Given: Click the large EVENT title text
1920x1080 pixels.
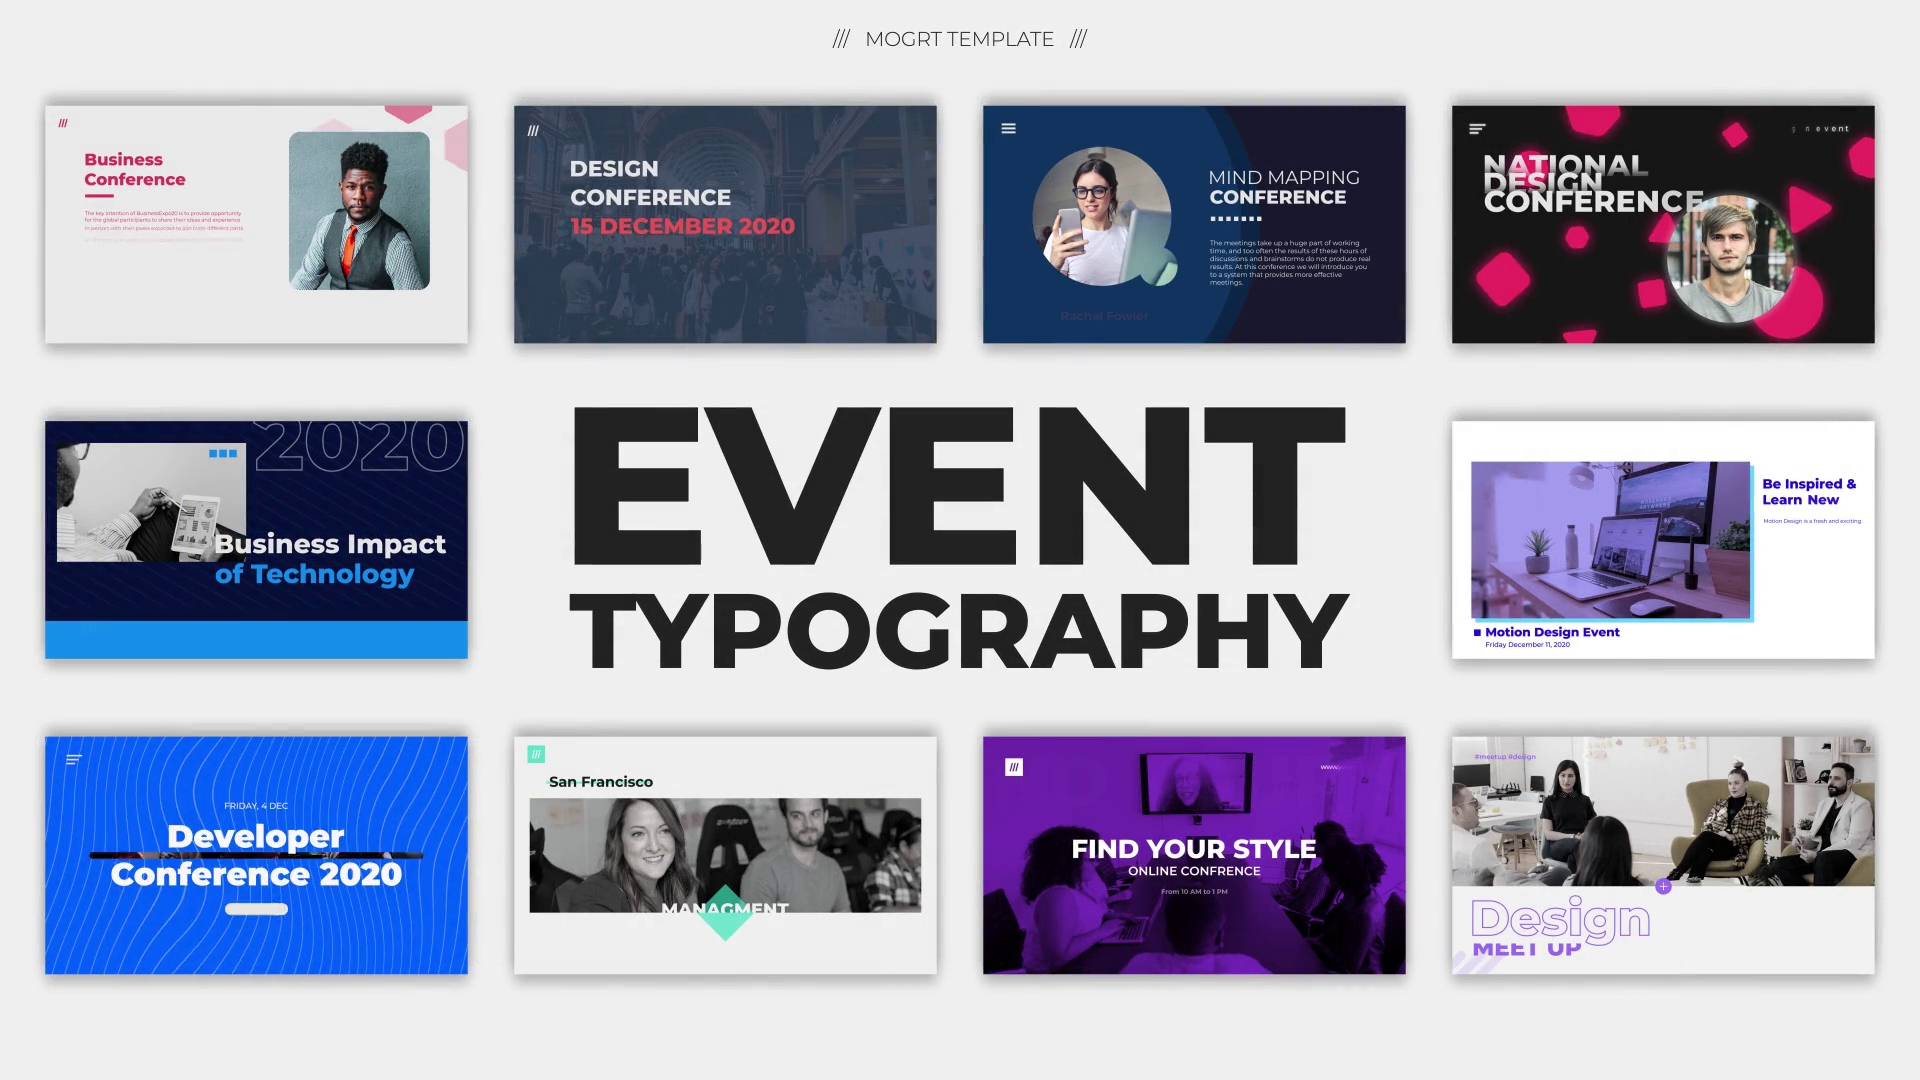Looking at the screenshot, I should (x=958, y=488).
